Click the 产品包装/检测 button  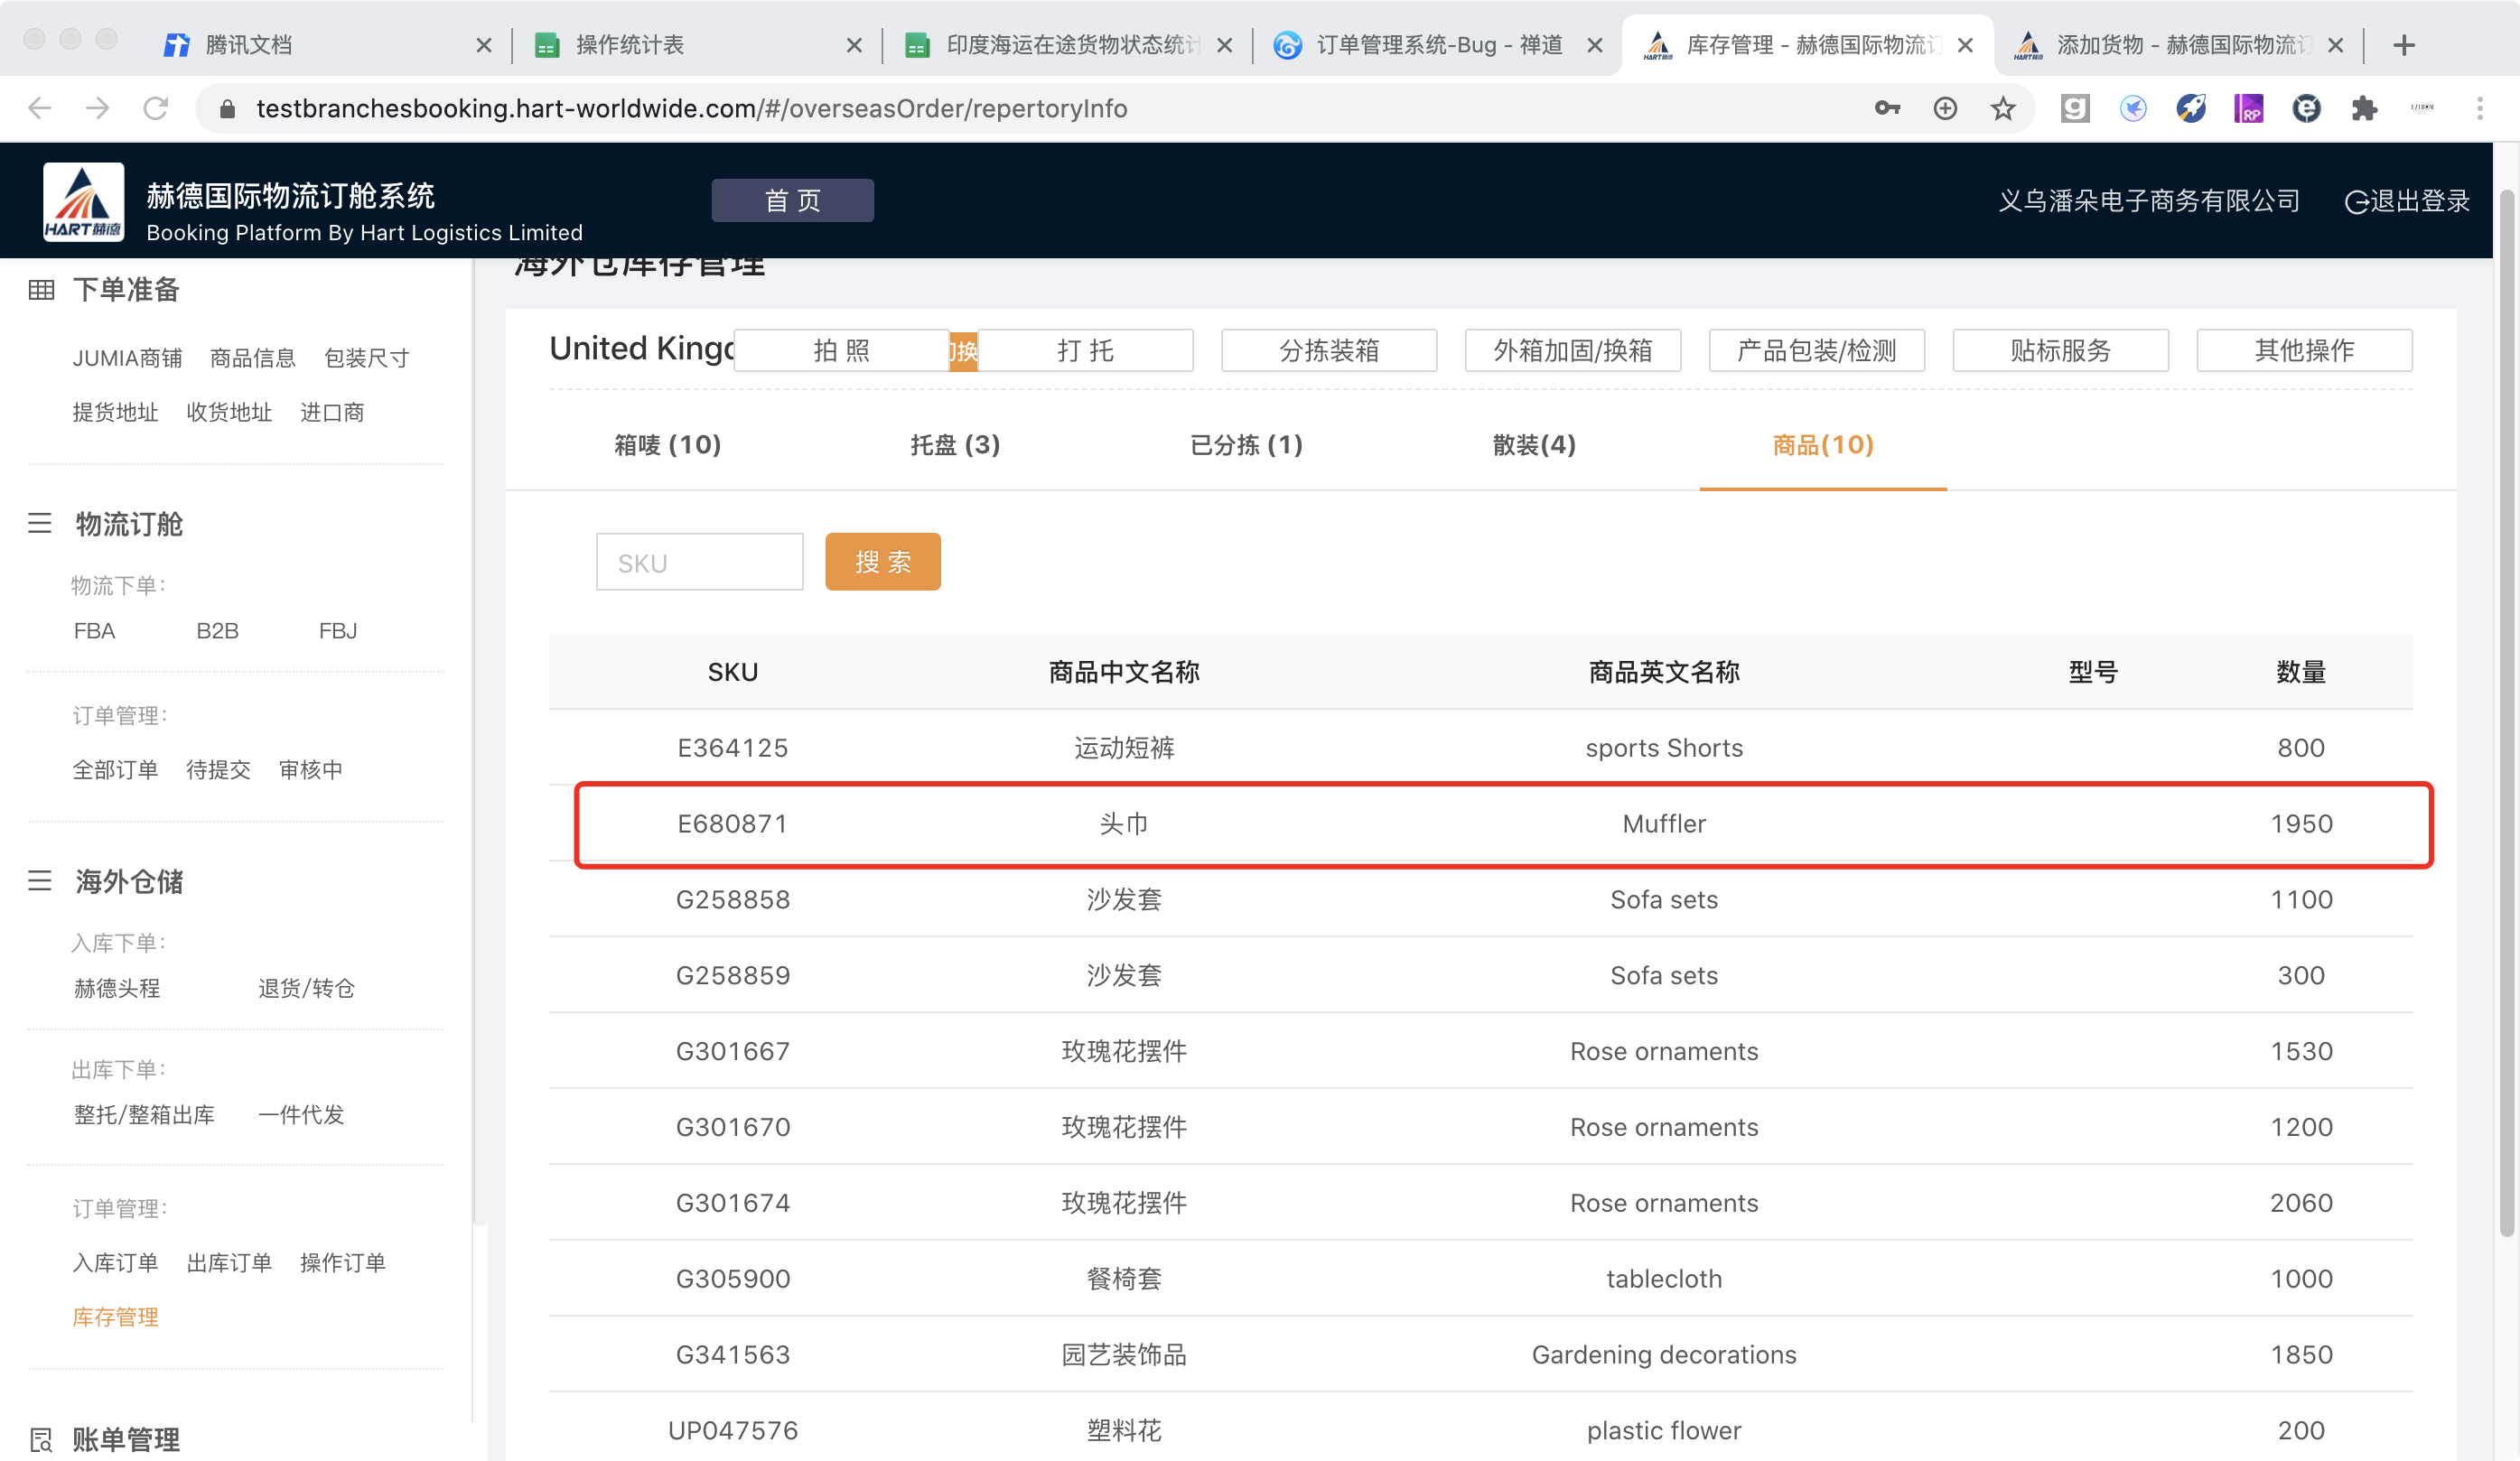(x=1817, y=350)
